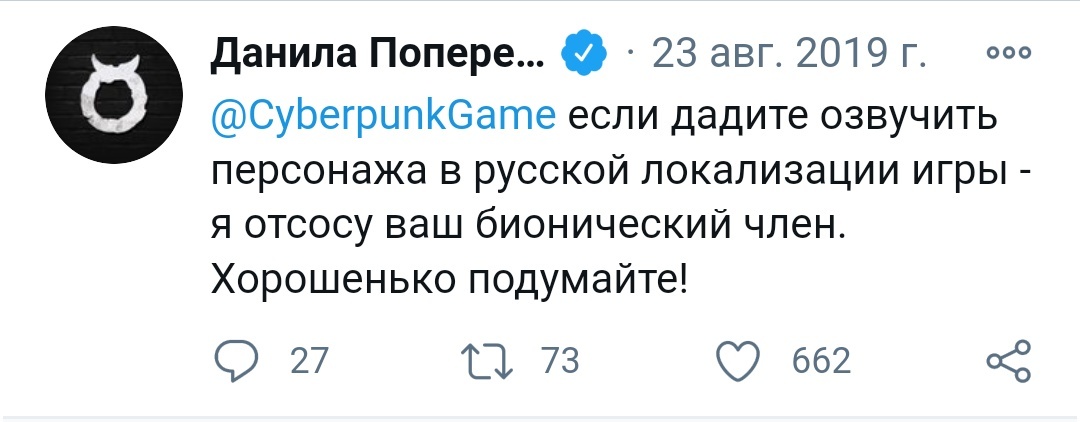This screenshot has height=422, width=1080.
Task: Click the reply count 27
Action: pyautogui.click(x=308, y=360)
